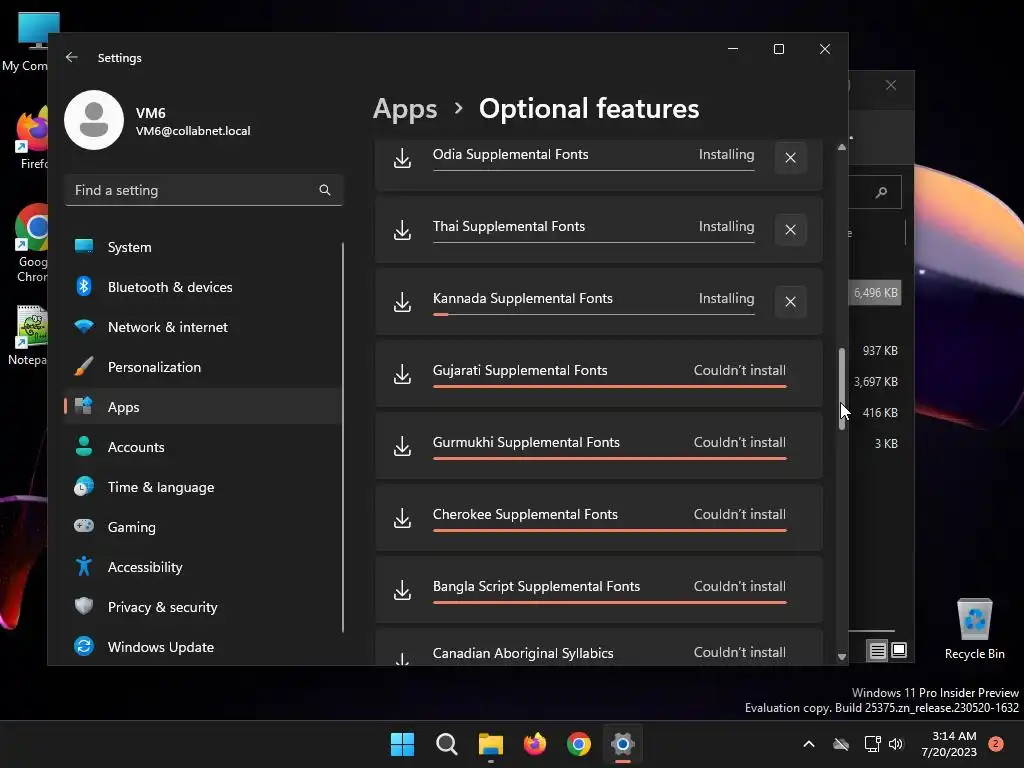Open the notification badge in the tray
The width and height of the screenshot is (1024, 768).
click(x=996, y=744)
